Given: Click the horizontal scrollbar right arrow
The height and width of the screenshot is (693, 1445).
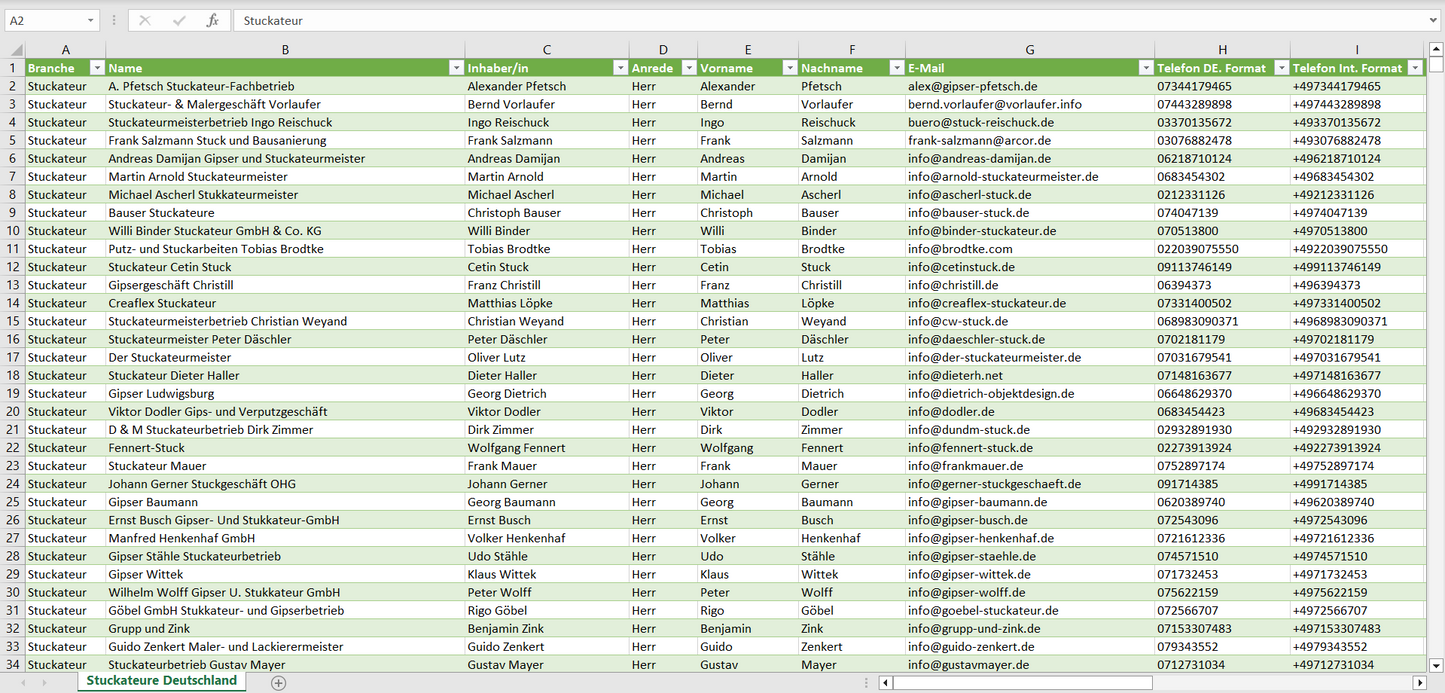Looking at the screenshot, I should coord(1419,683).
